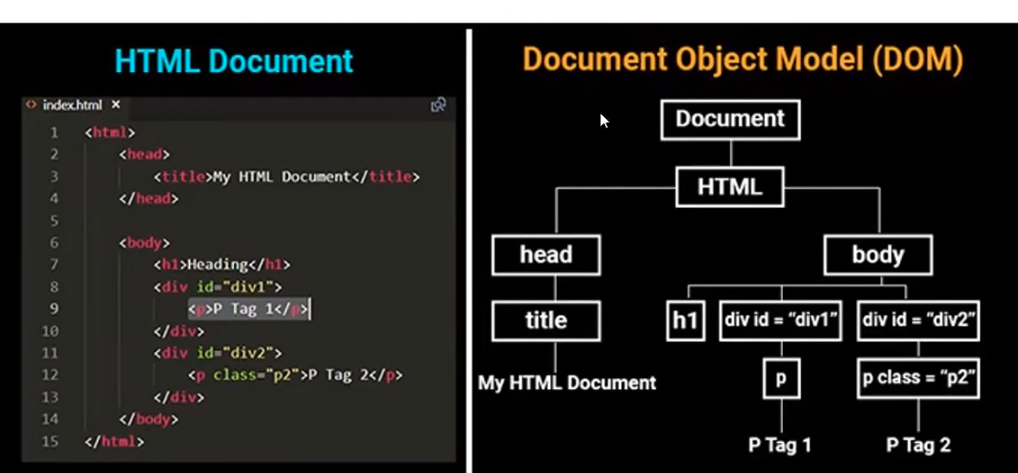Viewport: 1018px width, 473px height.
Task: Click the closing </html> tag on line 15
Action: point(114,441)
